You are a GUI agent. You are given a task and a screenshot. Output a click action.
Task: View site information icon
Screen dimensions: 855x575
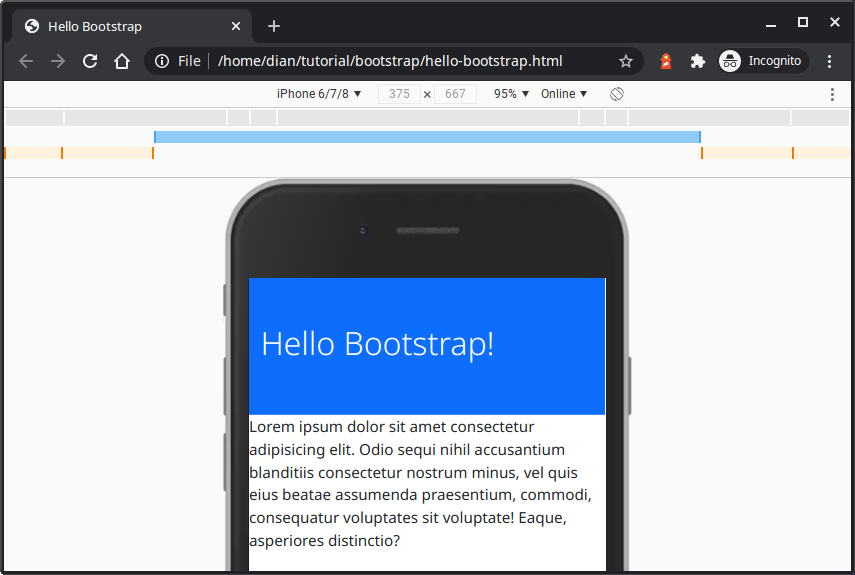click(x=162, y=61)
